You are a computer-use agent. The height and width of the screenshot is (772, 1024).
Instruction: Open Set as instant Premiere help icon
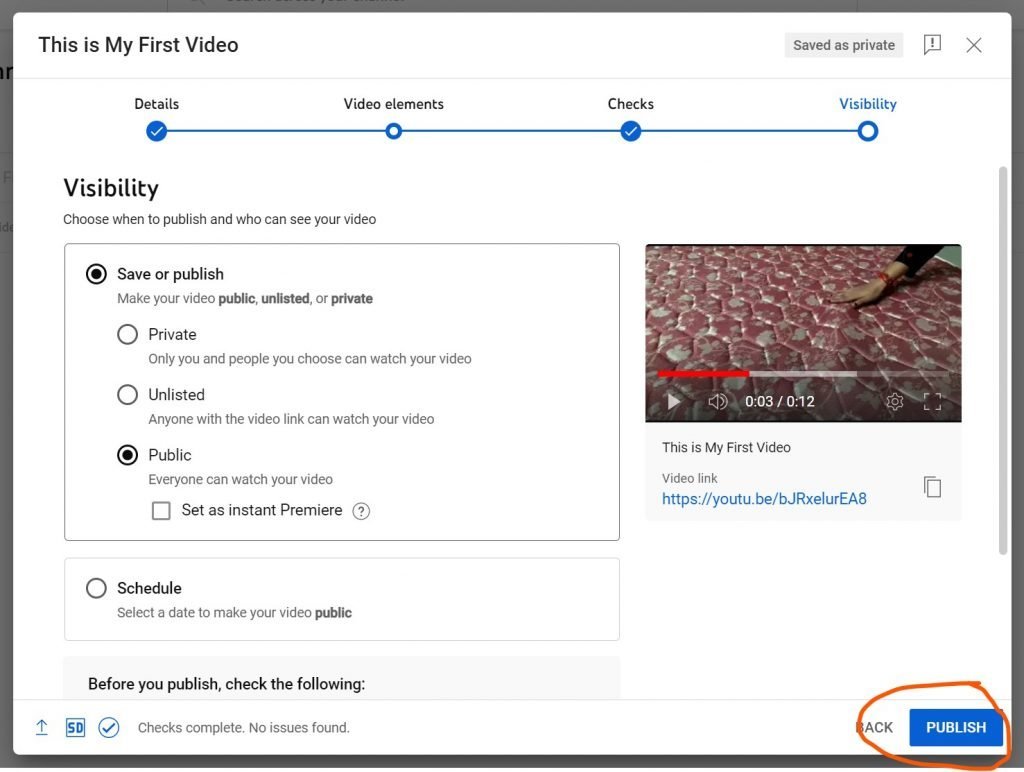(362, 511)
